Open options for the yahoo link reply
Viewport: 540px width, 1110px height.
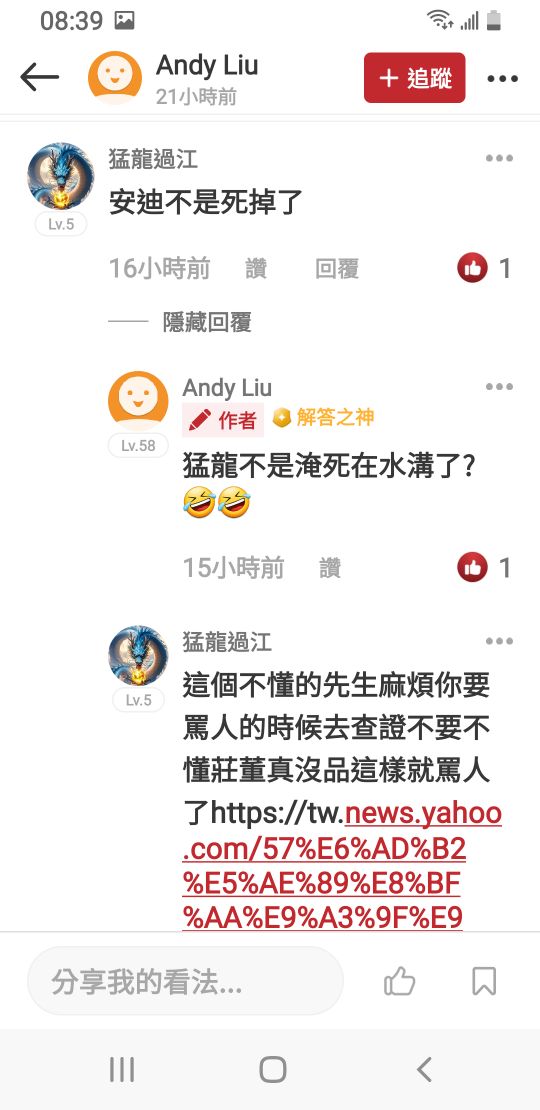tap(499, 641)
